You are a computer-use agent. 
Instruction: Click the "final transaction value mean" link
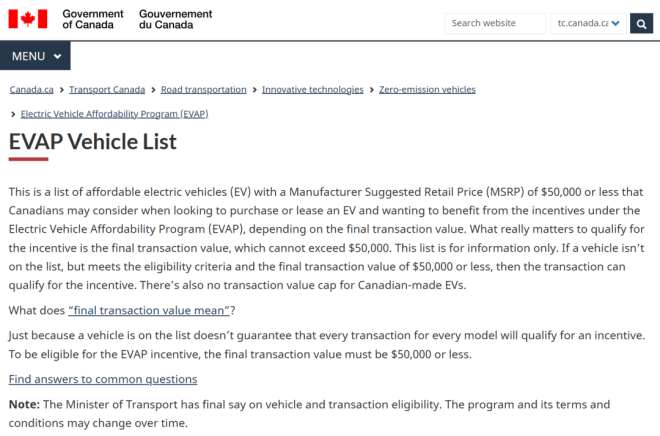pos(151,310)
